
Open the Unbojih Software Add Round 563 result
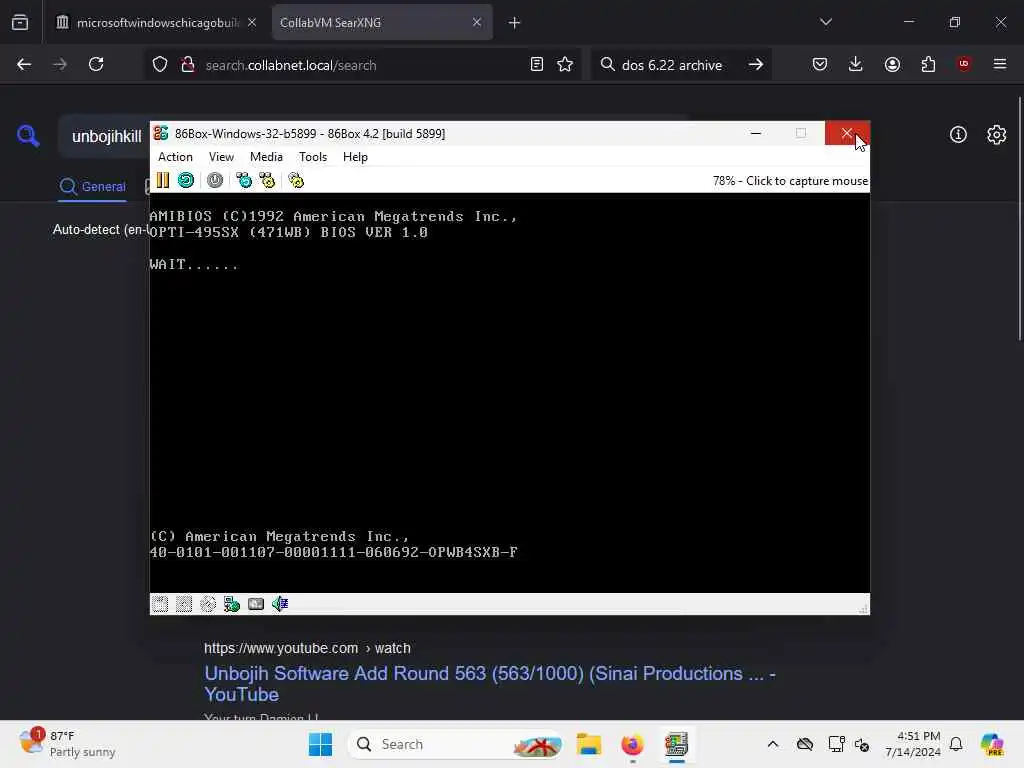click(x=490, y=684)
